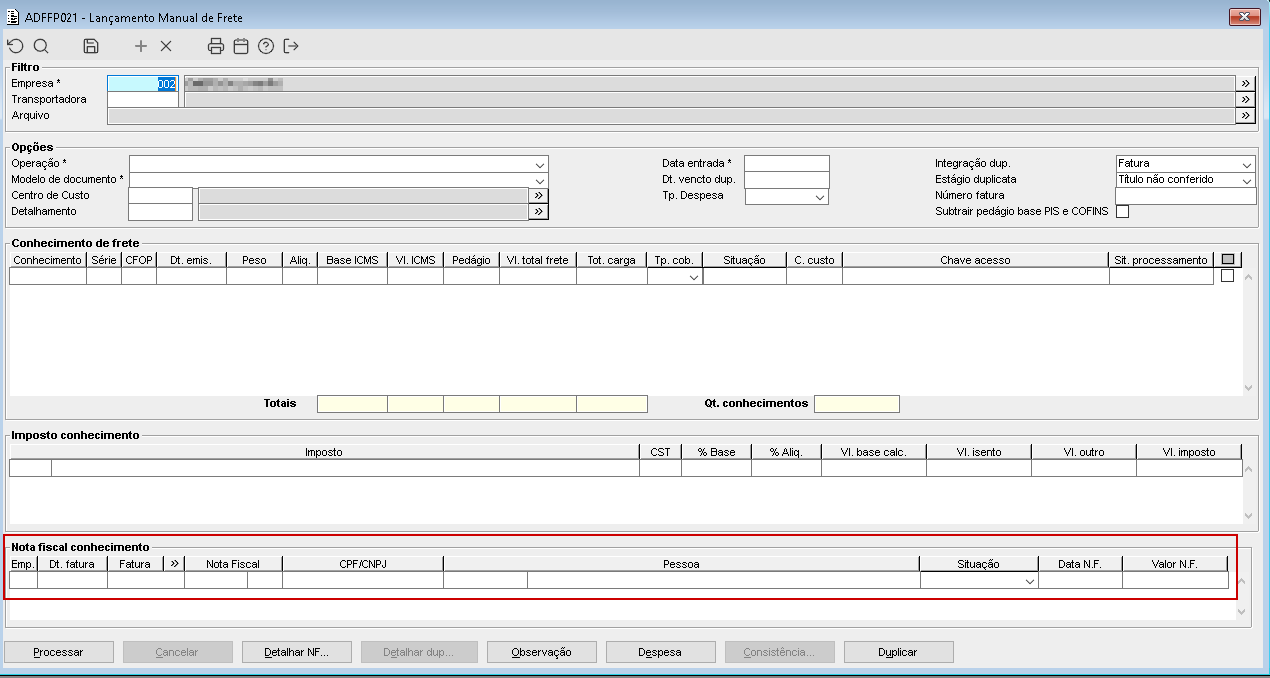The image size is (1270, 678).
Task: Click the Série column header
Action: click(x=104, y=260)
